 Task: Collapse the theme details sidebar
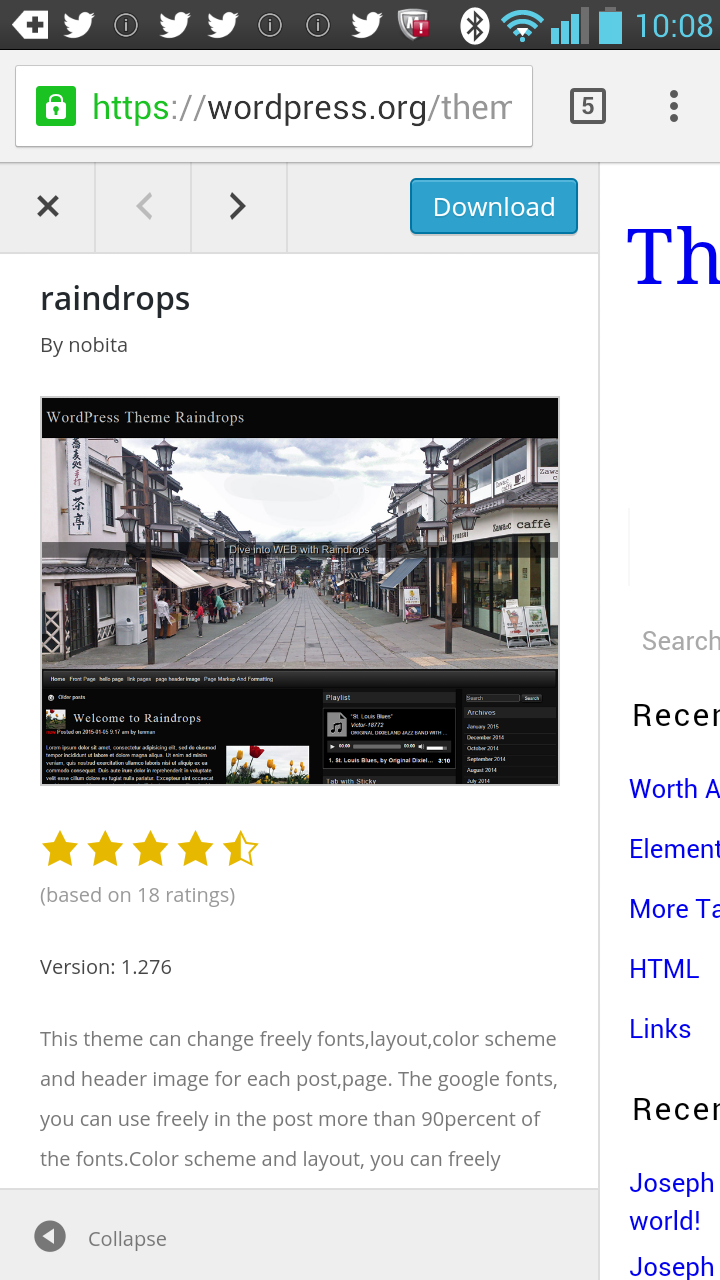click(100, 1238)
